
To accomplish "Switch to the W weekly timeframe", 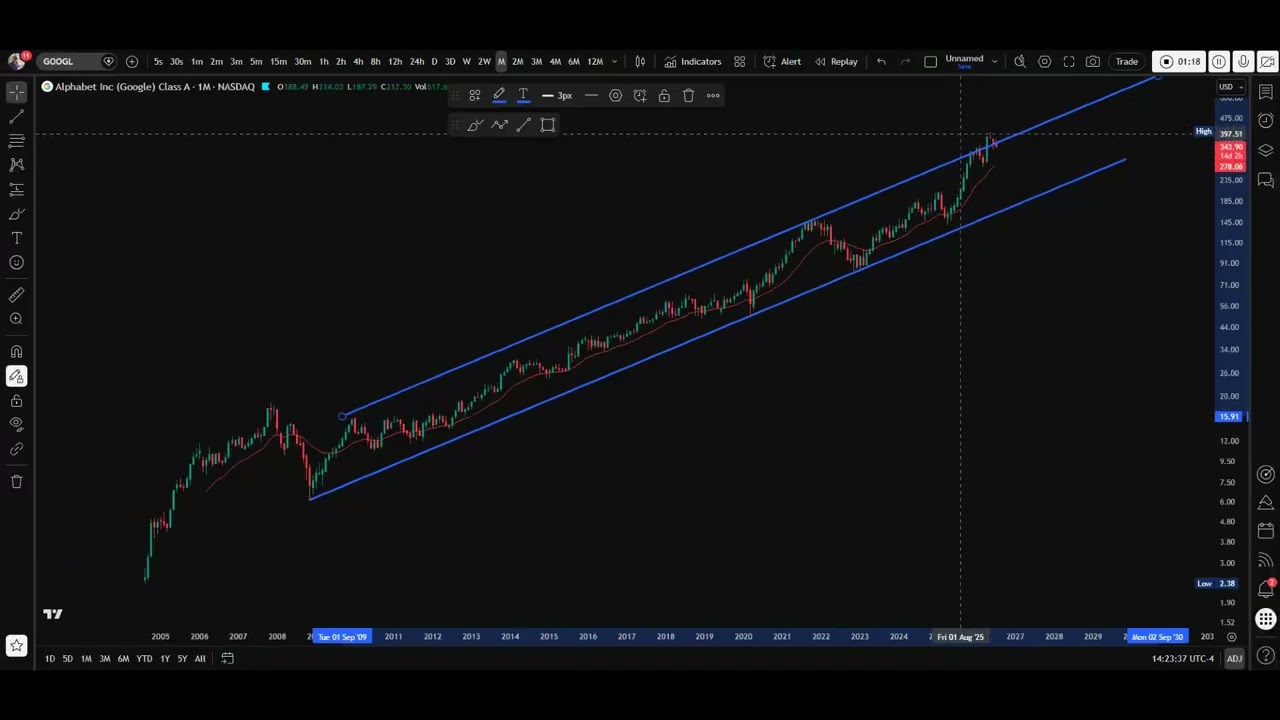I will [x=466, y=62].
